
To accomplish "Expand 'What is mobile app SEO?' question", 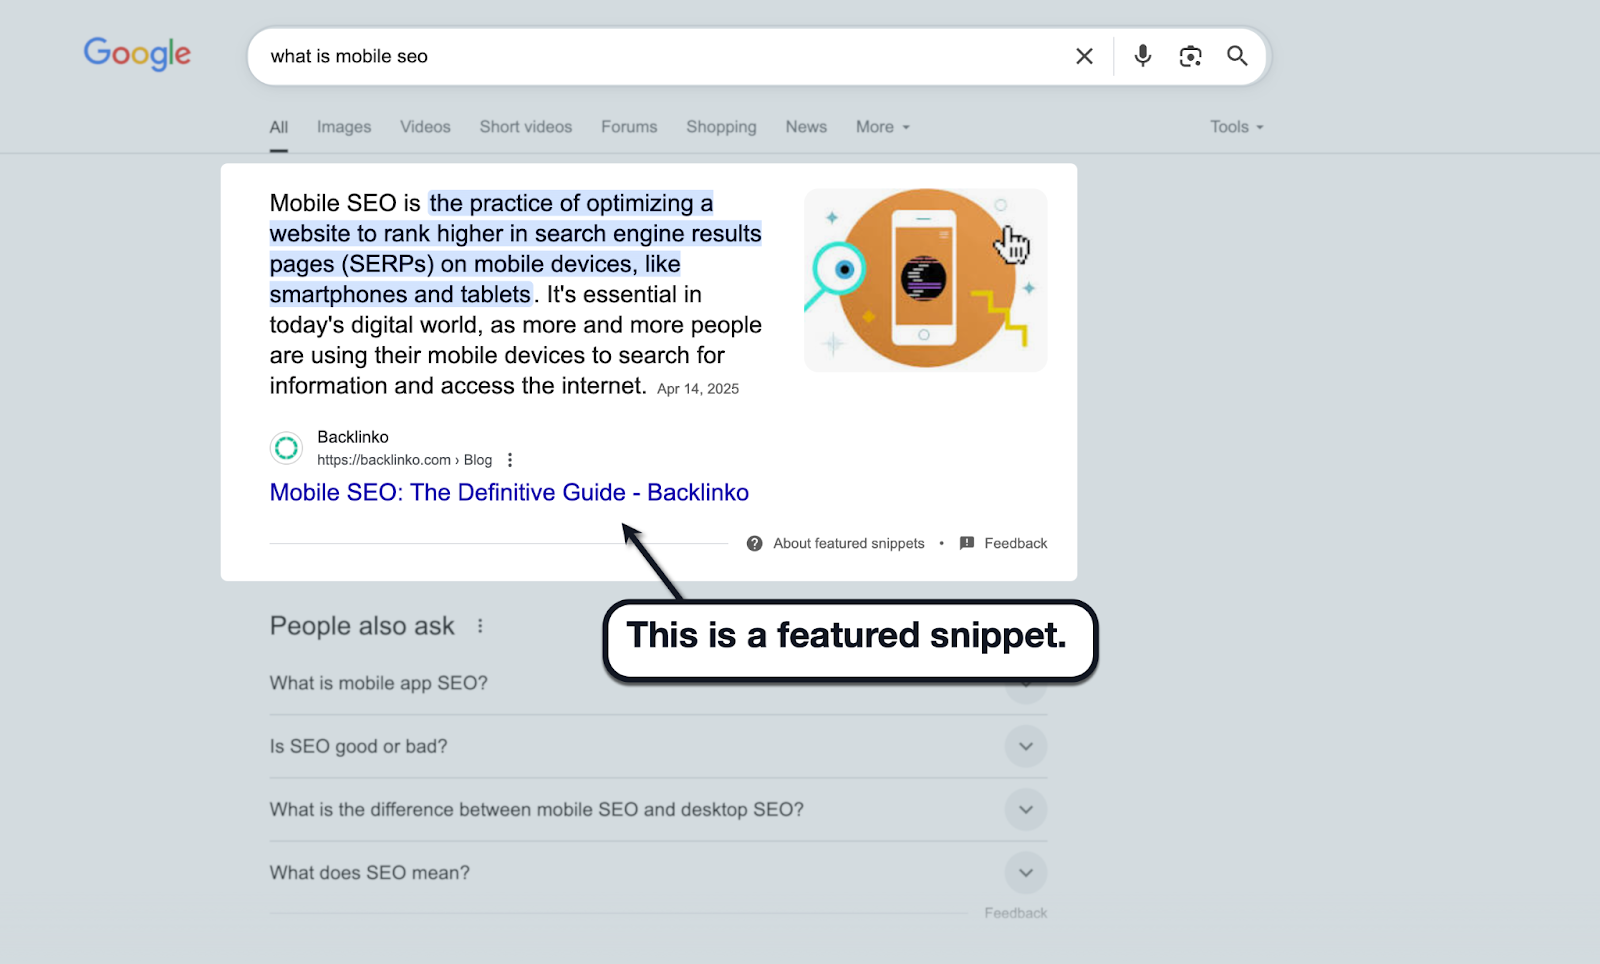I will [x=658, y=683].
